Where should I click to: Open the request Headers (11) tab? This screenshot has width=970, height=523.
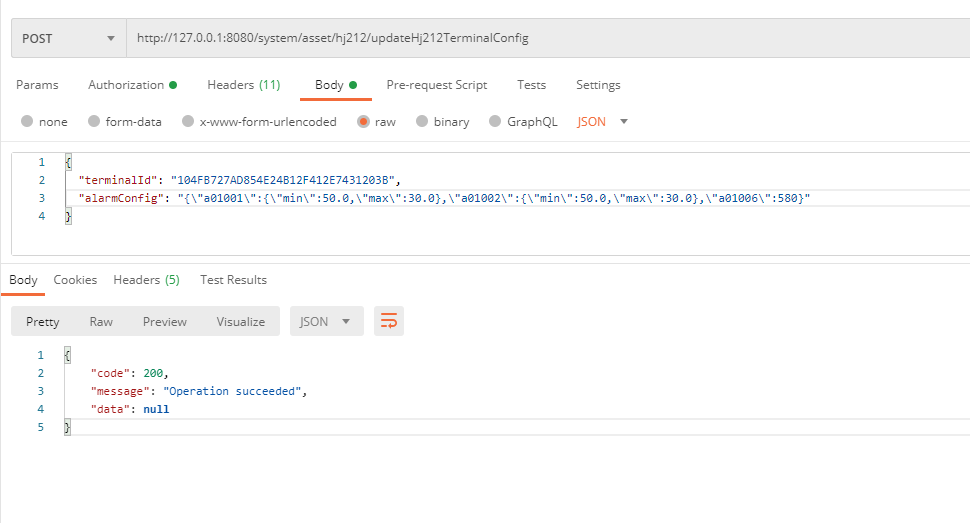[243, 85]
